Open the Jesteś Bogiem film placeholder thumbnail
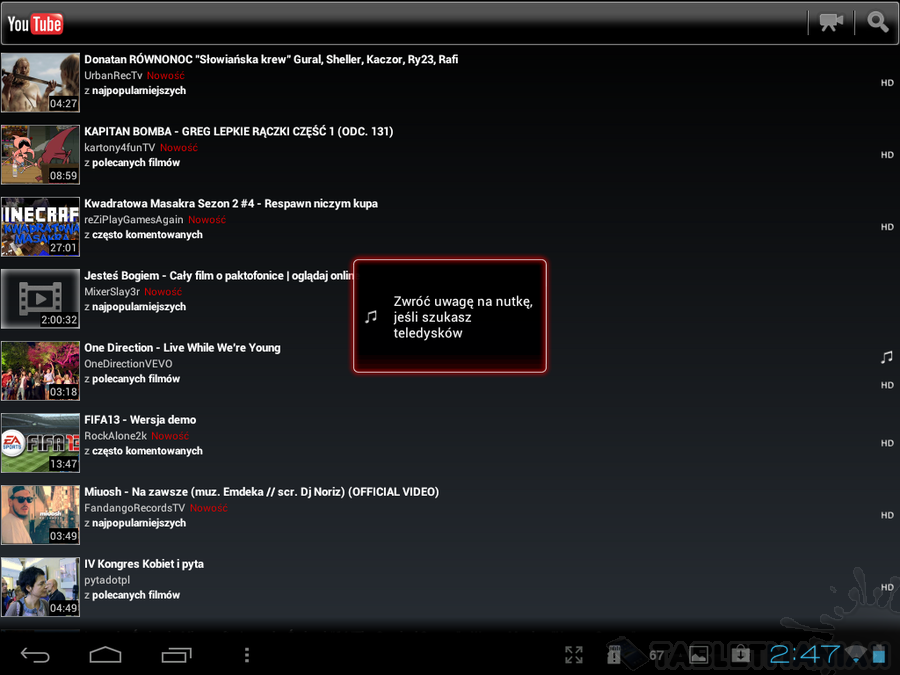 pos(40,299)
